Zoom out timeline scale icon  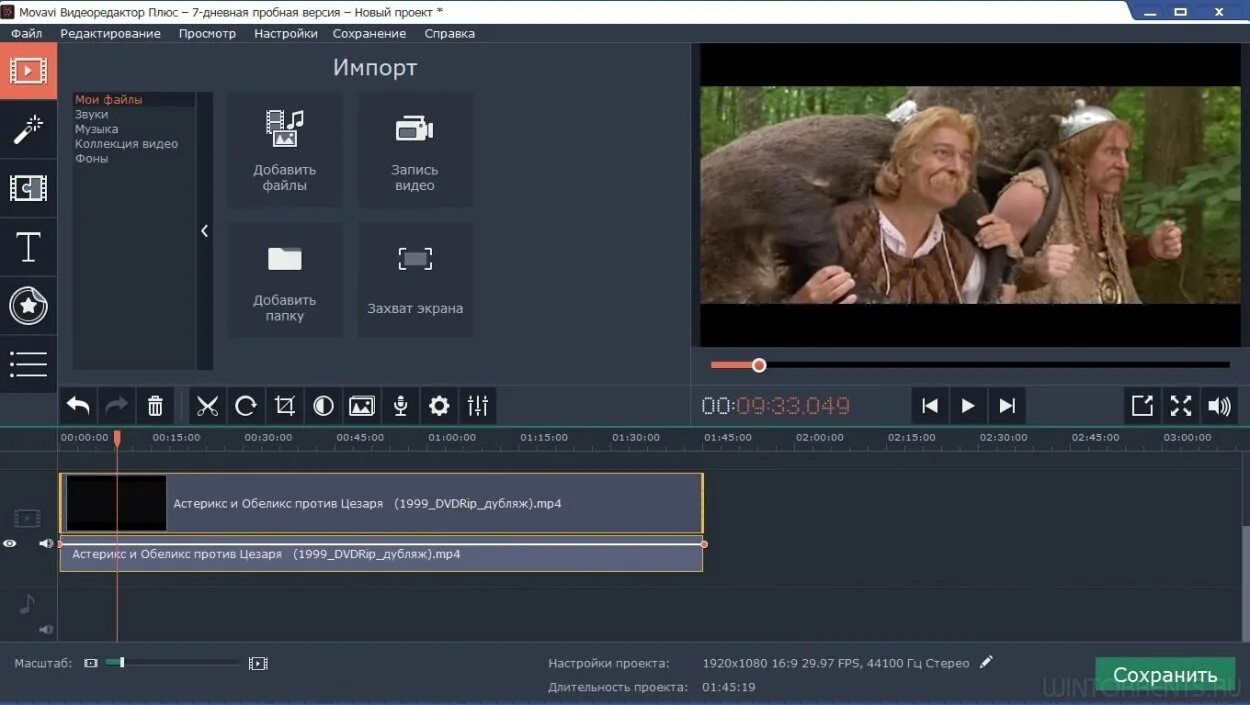coord(91,663)
